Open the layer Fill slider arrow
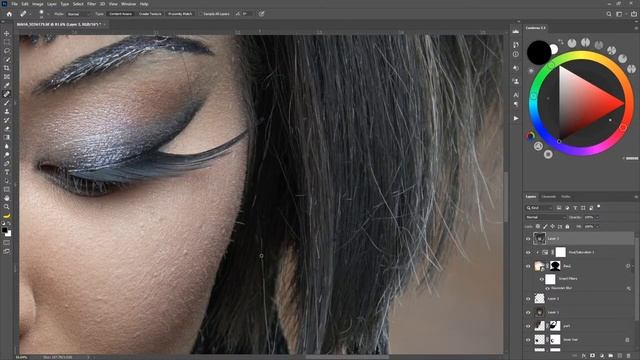The width and height of the screenshot is (640, 360). pos(597,227)
